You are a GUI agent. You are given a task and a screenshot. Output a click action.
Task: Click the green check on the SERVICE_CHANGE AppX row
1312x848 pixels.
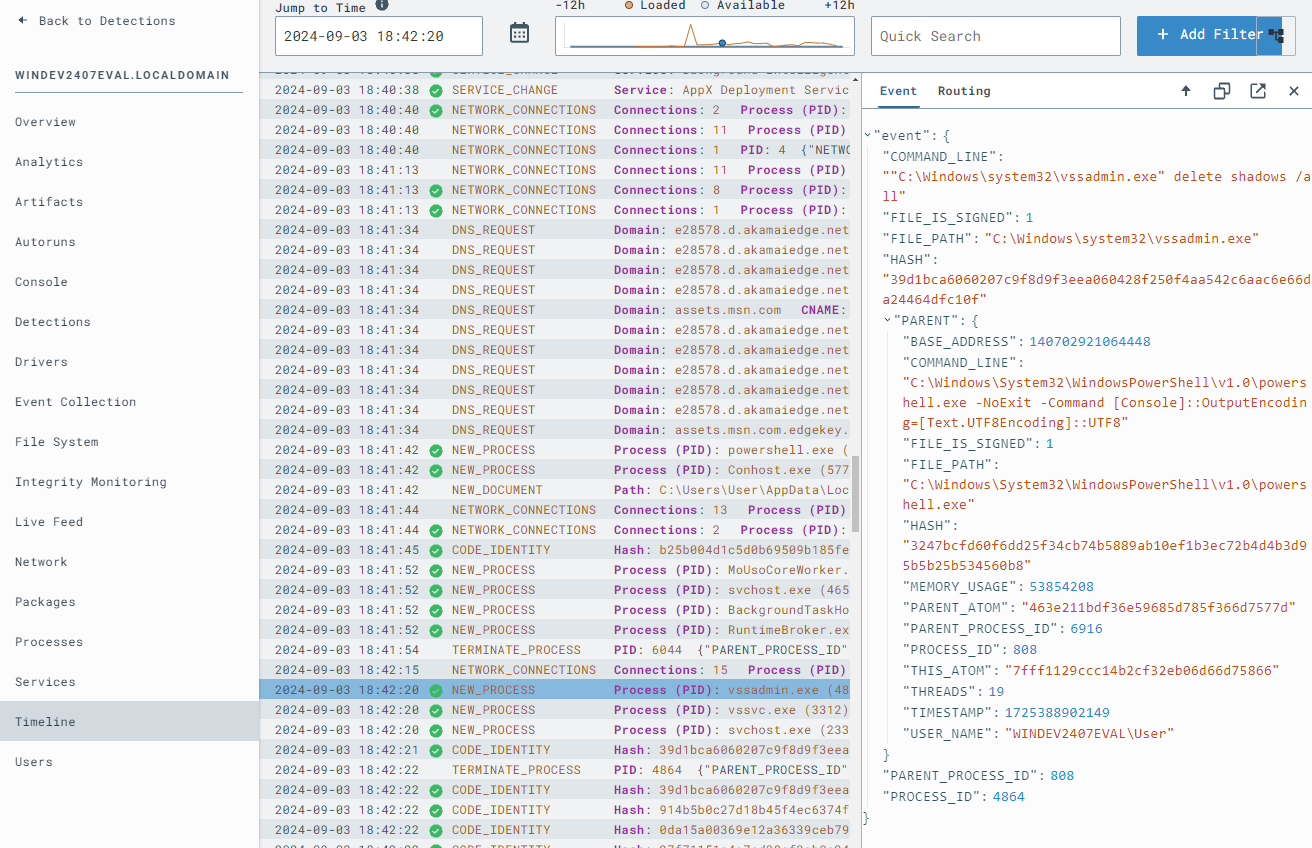435,90
